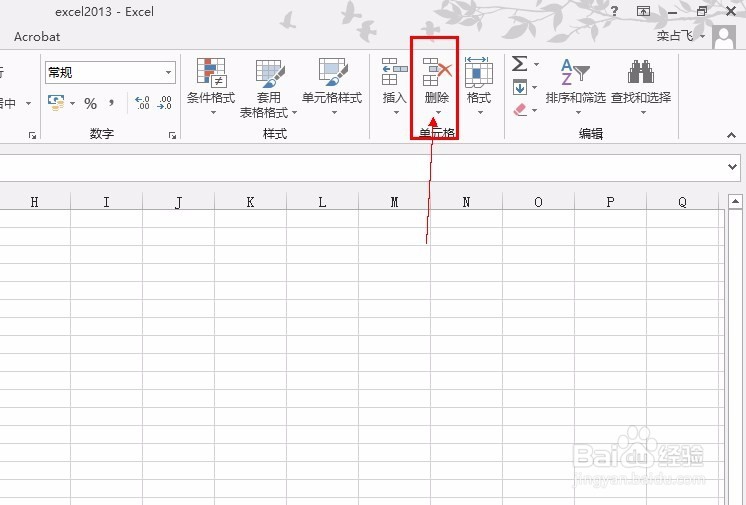
Task: Select column H header
Action: tap(34, 202)
